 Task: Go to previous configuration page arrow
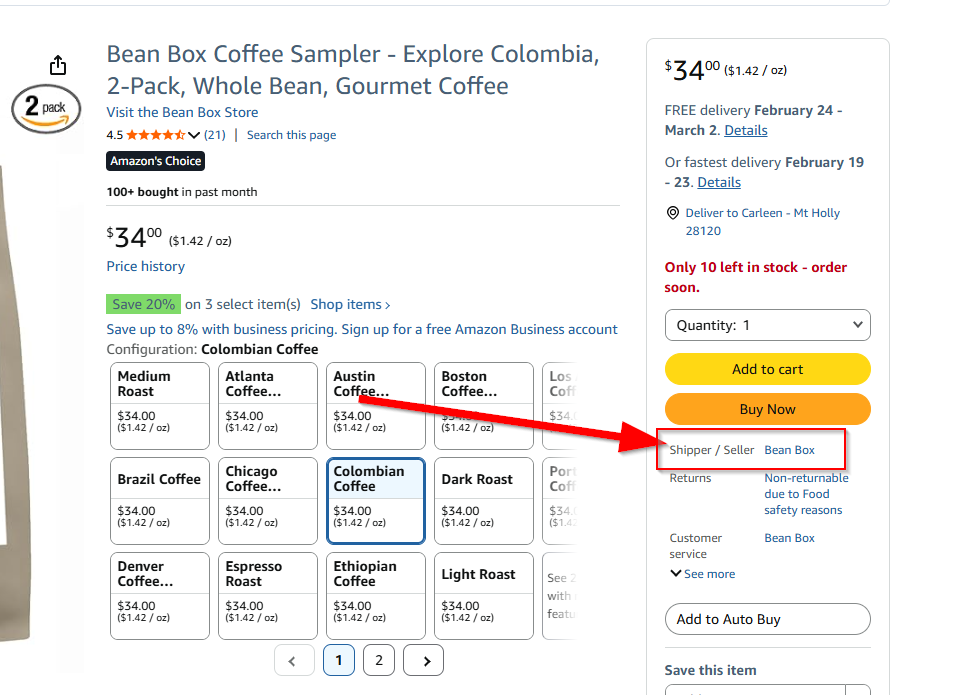(292, 660)
